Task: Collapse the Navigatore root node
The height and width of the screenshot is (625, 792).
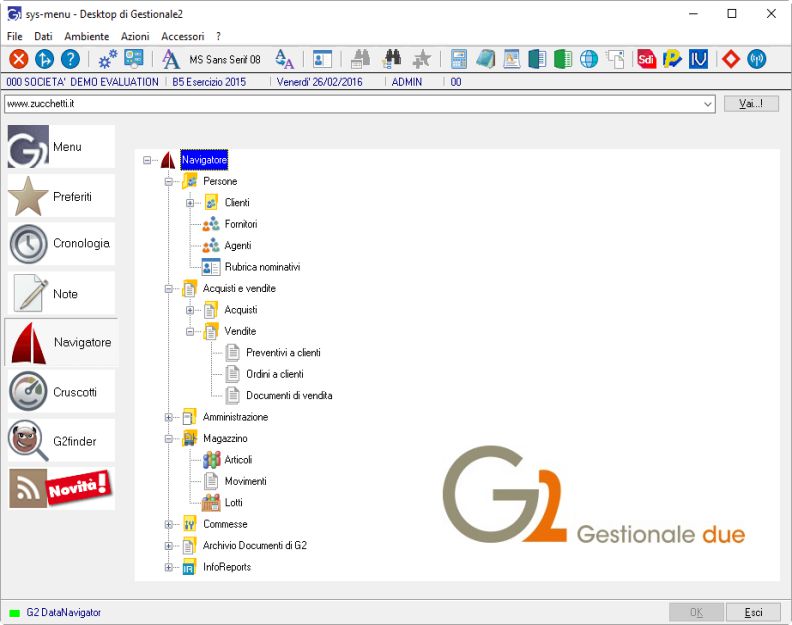Action: 147,160
